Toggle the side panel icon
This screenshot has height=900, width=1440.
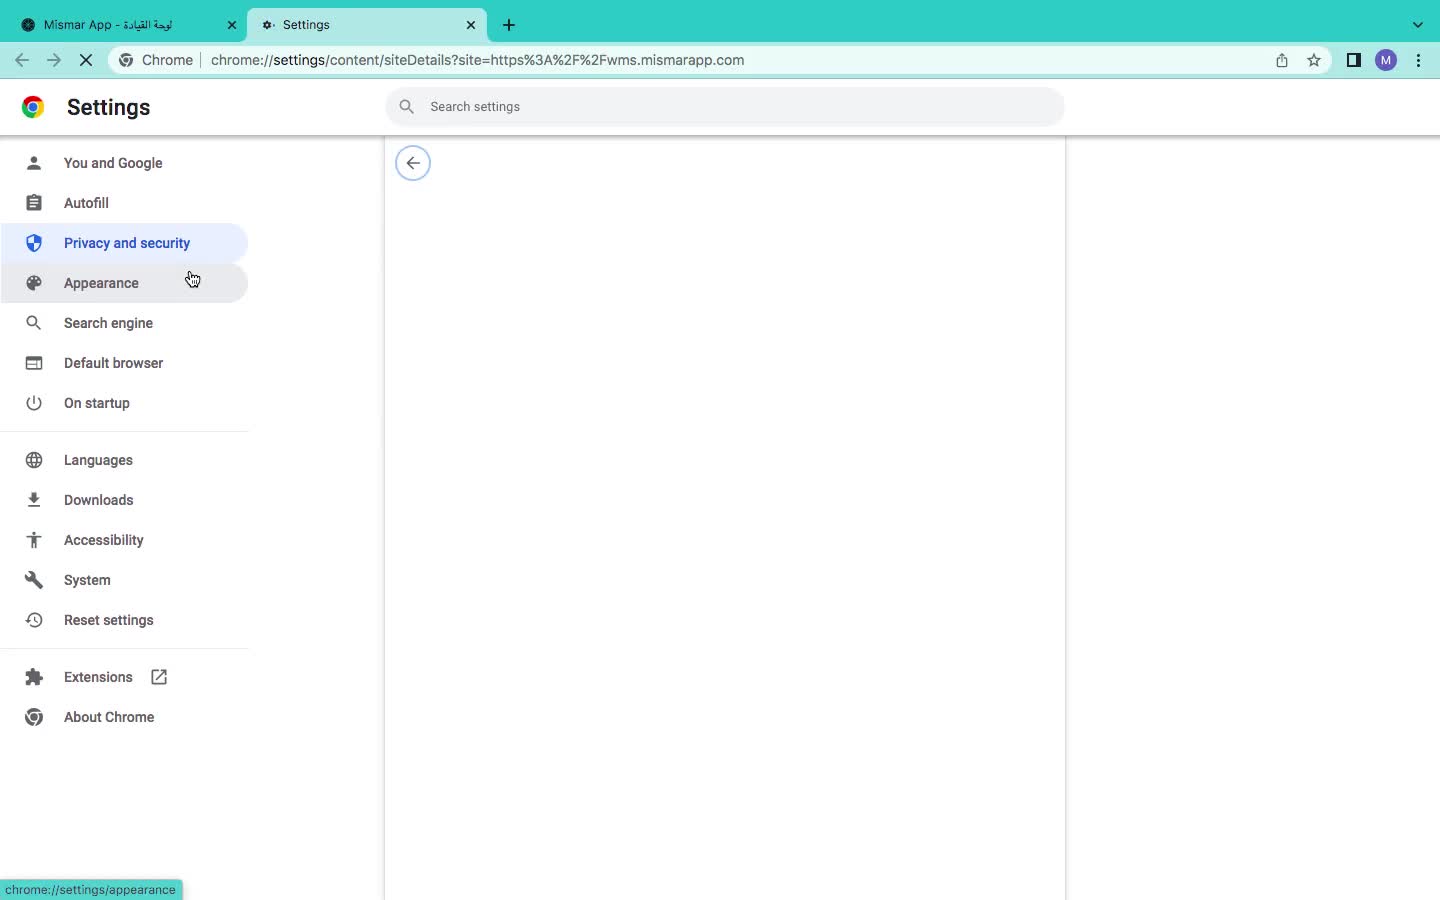[1353, 60]
